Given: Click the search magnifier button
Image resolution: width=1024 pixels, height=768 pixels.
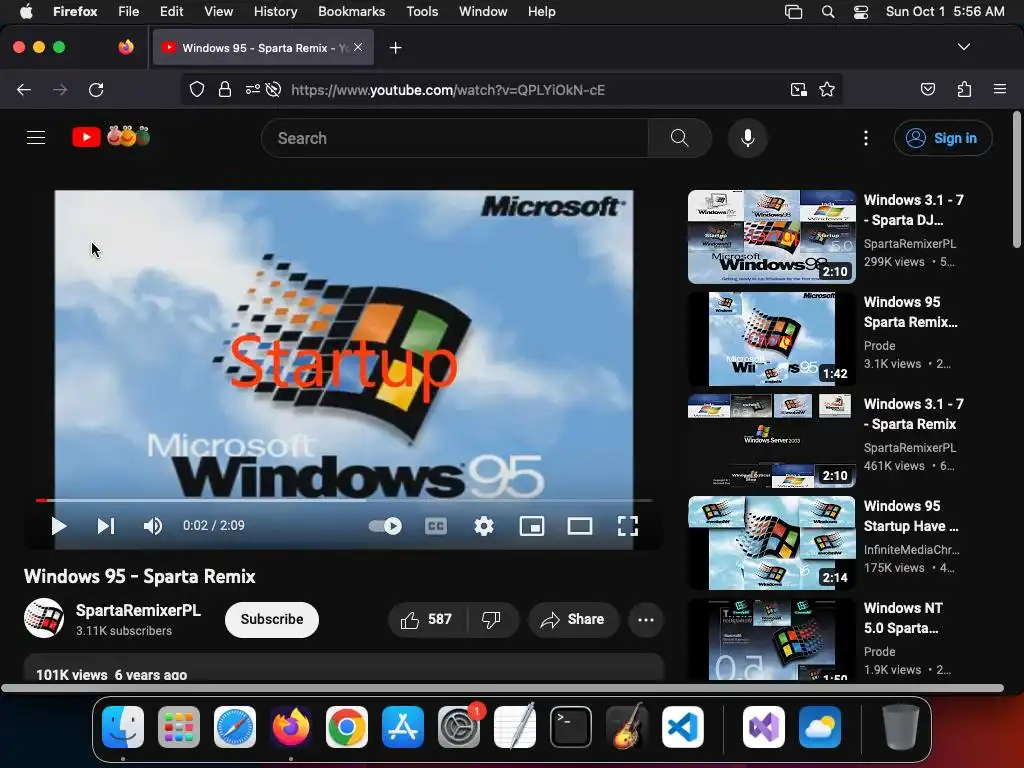Looking at the screenshot, I should 679,138.
